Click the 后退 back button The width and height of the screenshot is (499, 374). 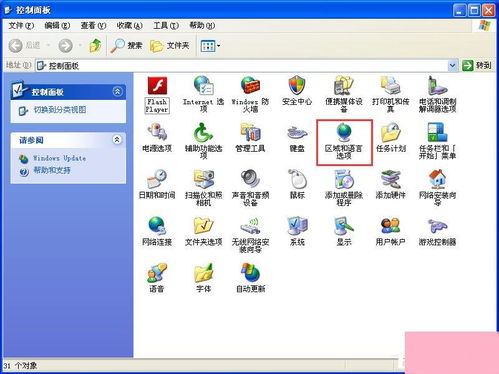[x=25, y=46]
